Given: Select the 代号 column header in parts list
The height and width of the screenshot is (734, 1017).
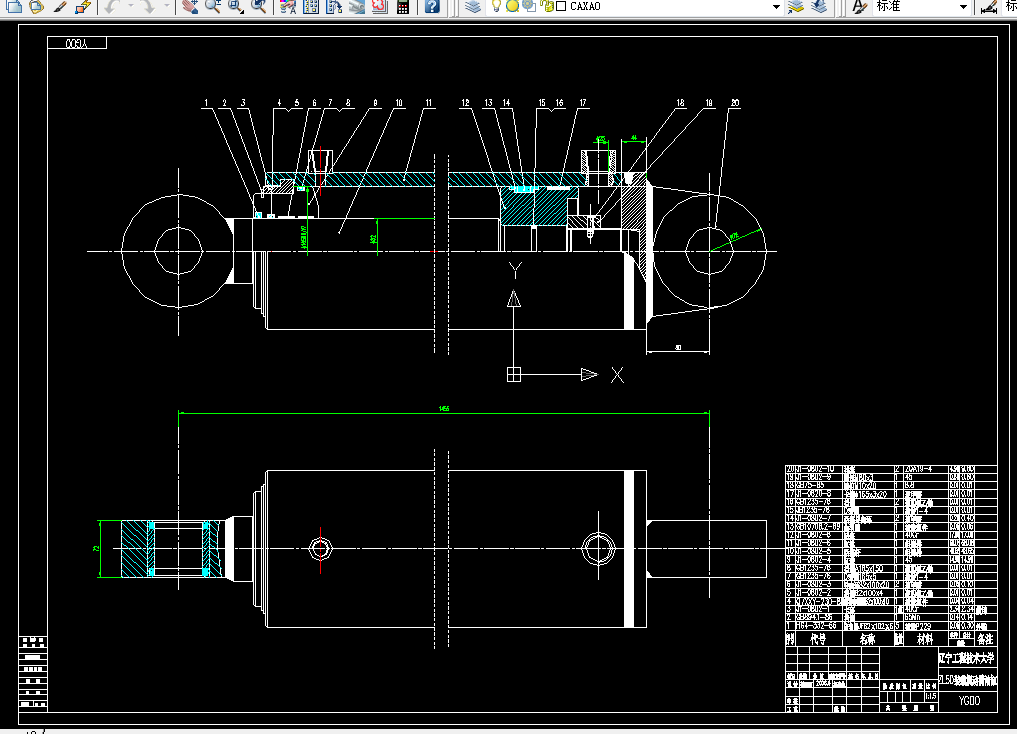Looking at the screenshot, I should [x=817, y=639].
